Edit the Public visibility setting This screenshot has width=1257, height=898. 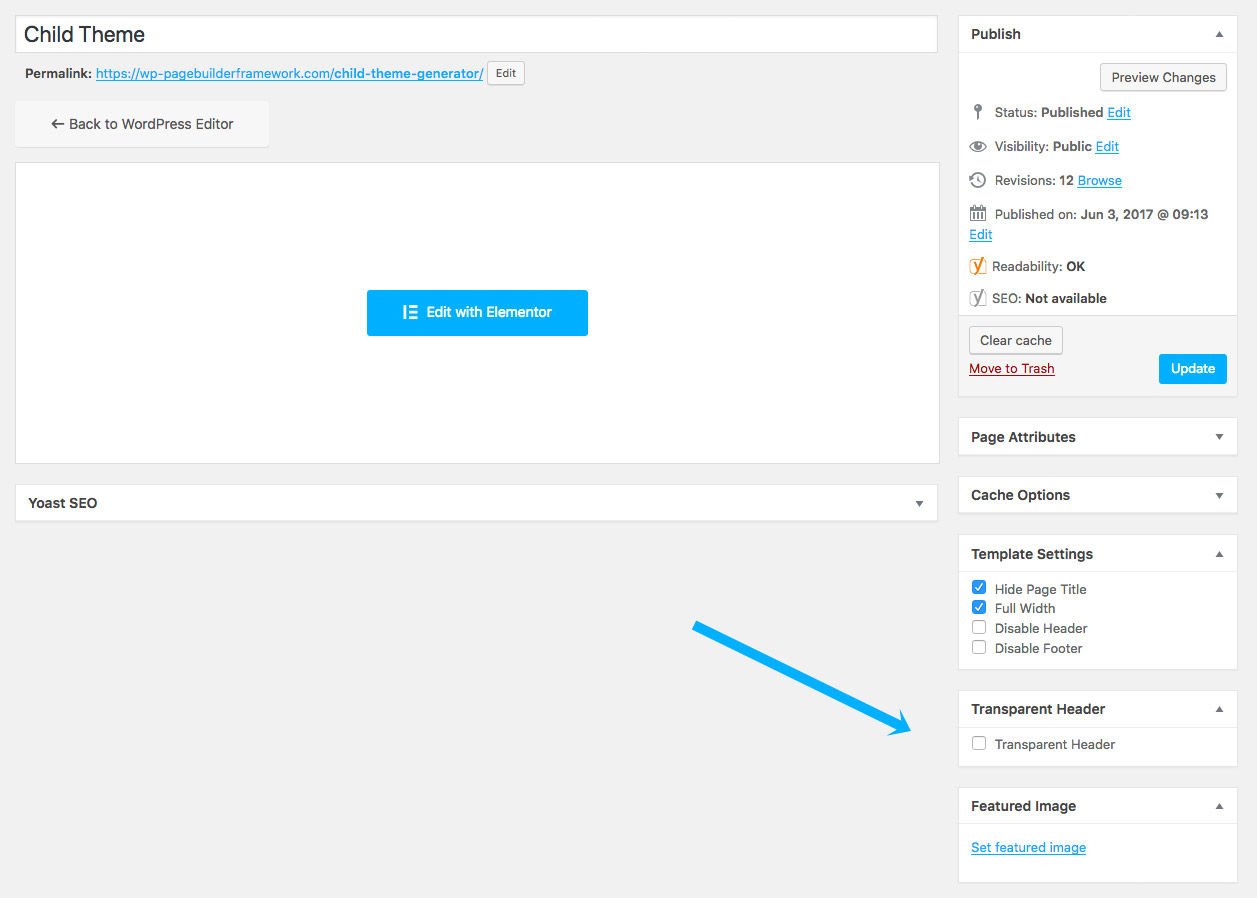[1107, 146]
